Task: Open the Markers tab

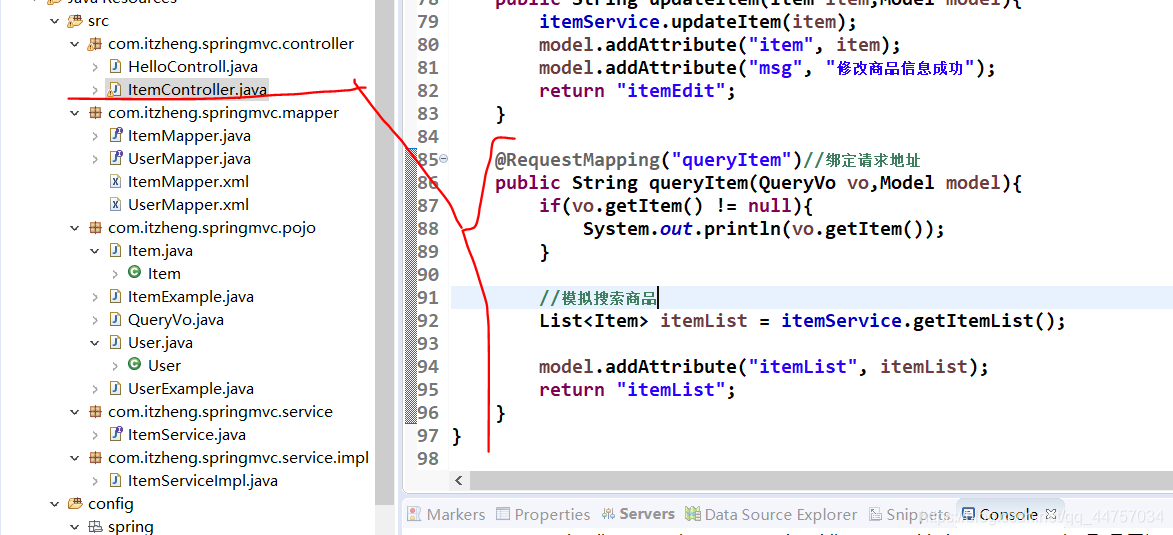Action: [446, 514]
